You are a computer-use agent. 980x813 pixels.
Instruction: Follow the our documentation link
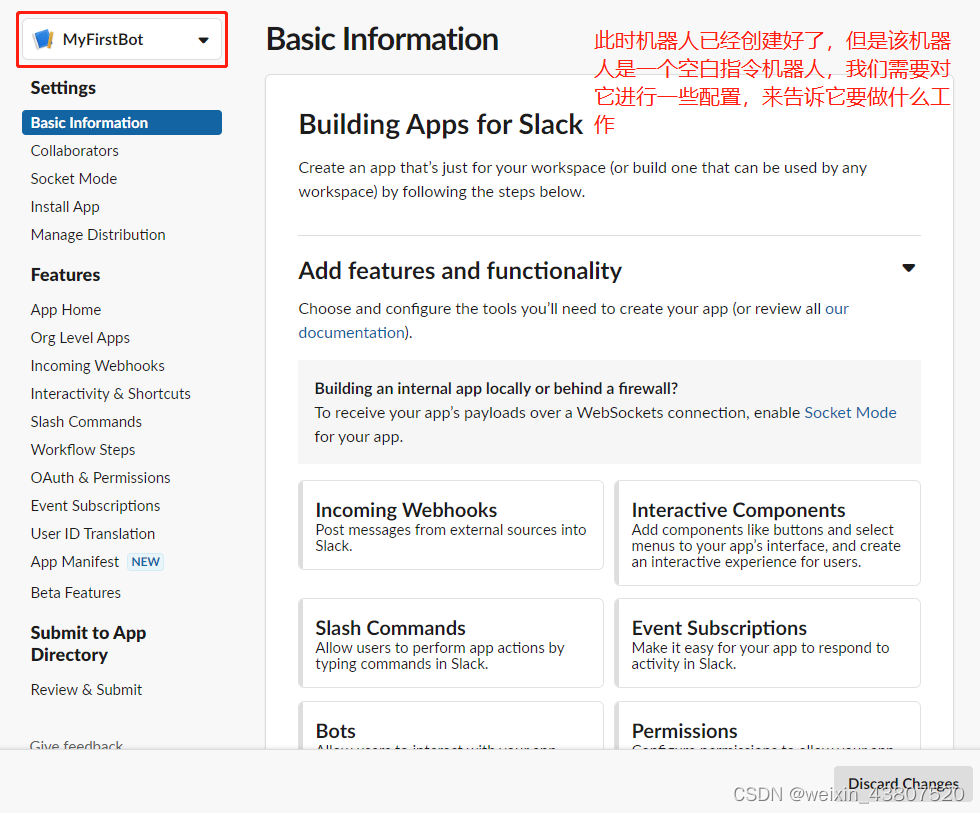click(x=574, y=321)
